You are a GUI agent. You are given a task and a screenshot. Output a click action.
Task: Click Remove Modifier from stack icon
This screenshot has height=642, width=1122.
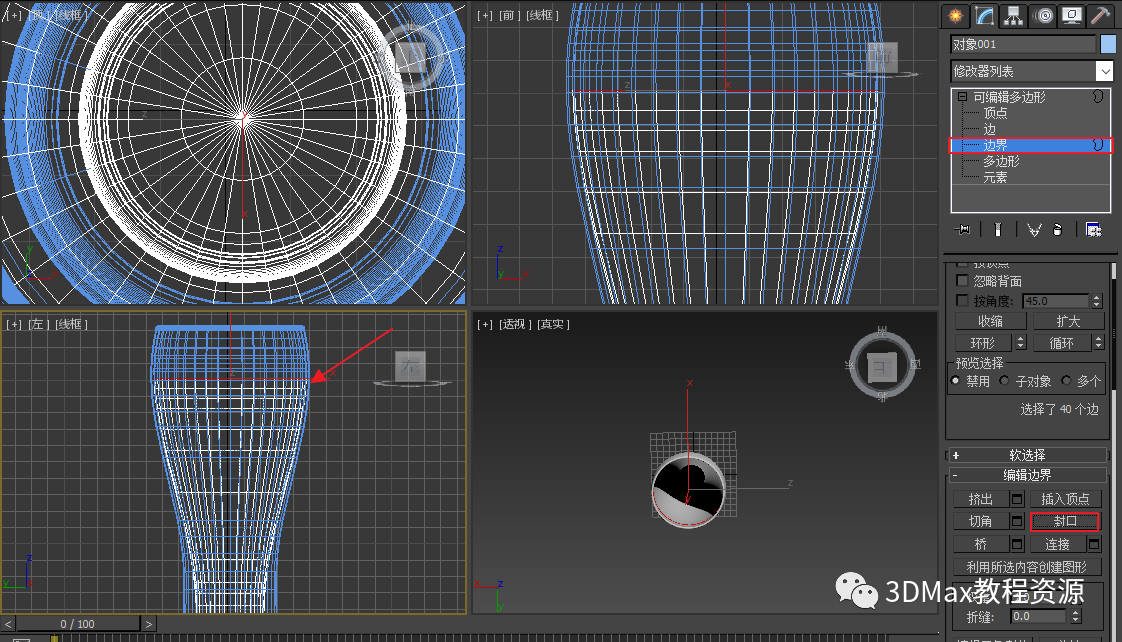tap(1058, 230)
